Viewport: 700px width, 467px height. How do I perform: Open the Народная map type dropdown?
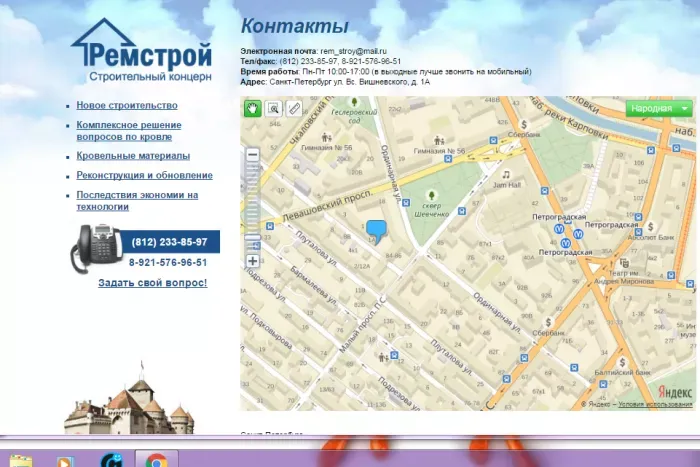[x=659, y=108]
